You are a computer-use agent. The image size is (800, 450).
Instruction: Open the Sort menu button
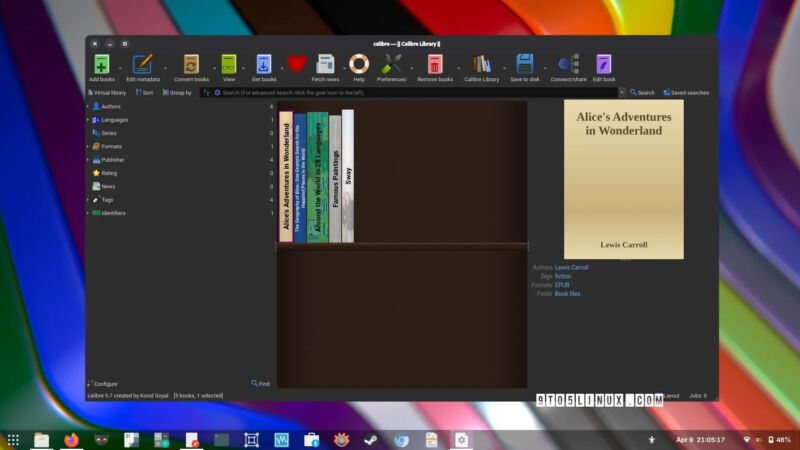144,92
